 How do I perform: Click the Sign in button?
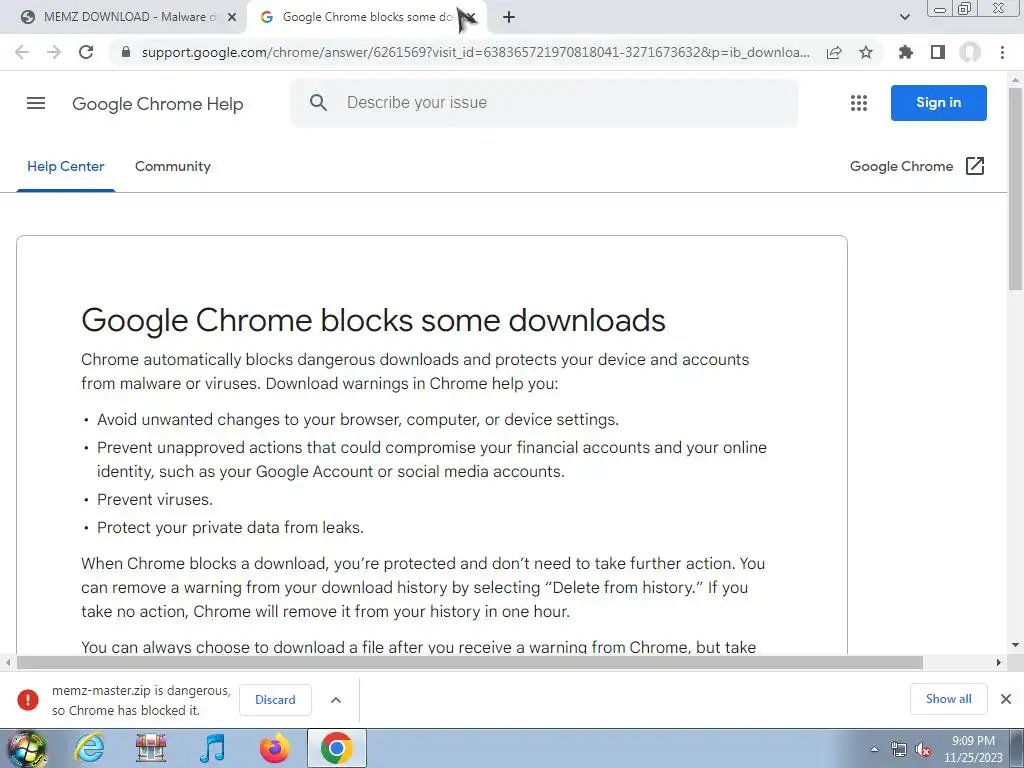pyautogui.click(x=938, y=103)
